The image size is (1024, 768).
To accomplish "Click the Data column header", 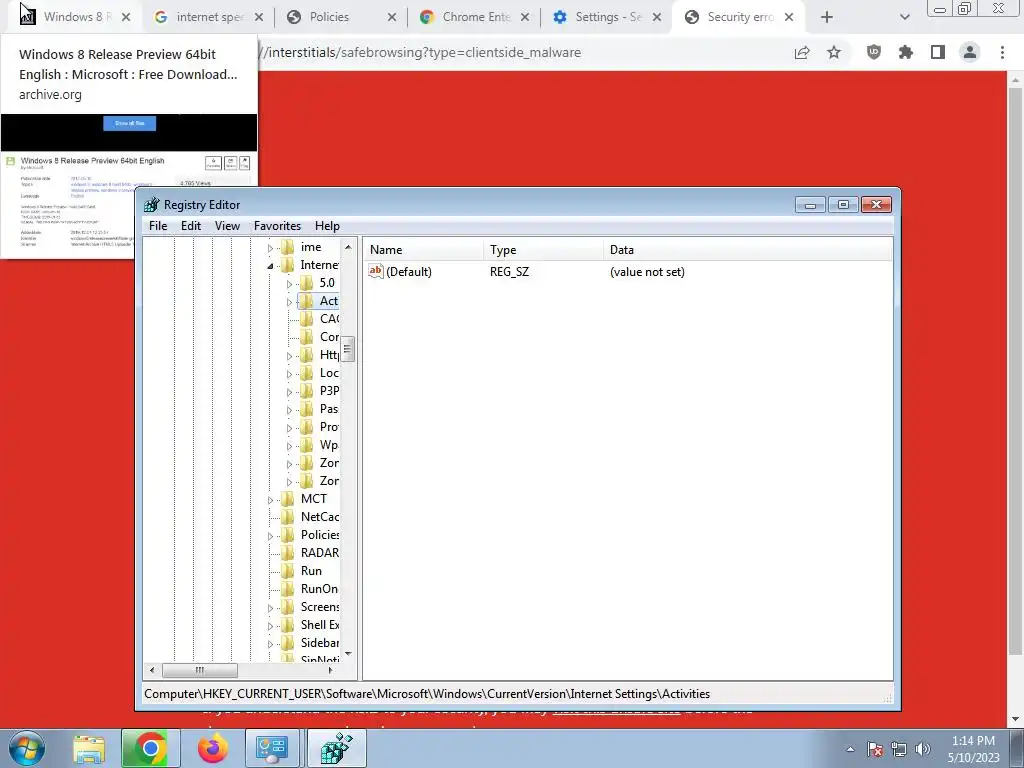I will pyautogui.click(x=748, y=249).
